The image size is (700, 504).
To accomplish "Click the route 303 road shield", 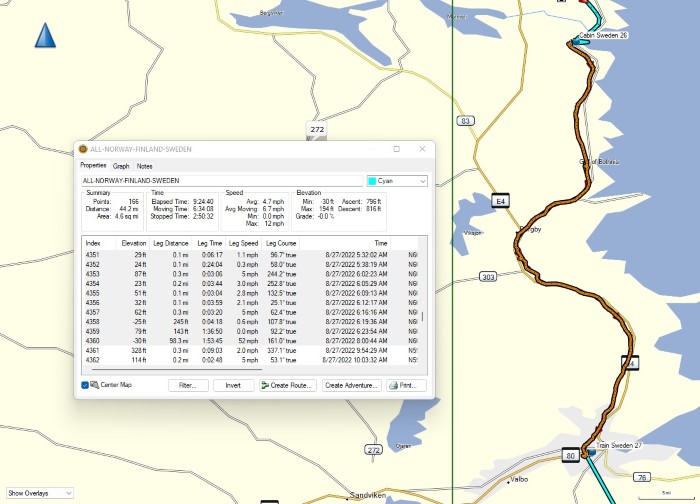I will point(488,277).
